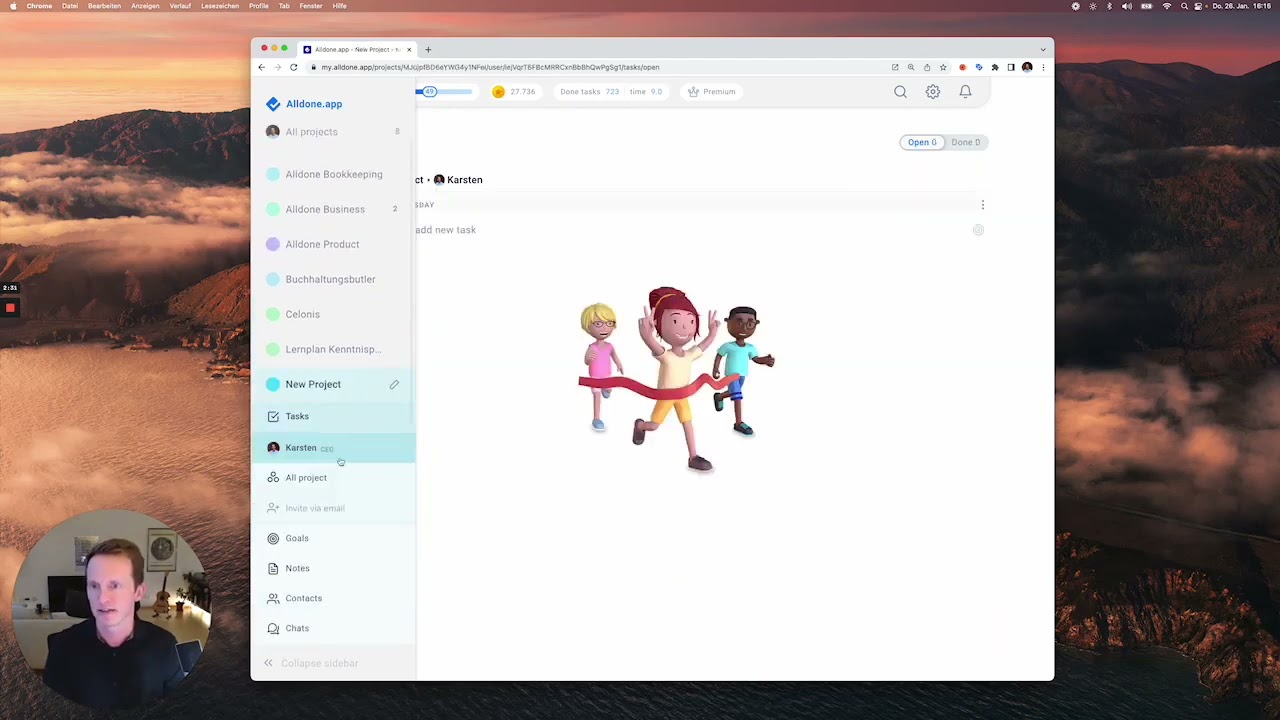Switch to the Open tasks tab
1280x720 pixels.
(922, 142)
